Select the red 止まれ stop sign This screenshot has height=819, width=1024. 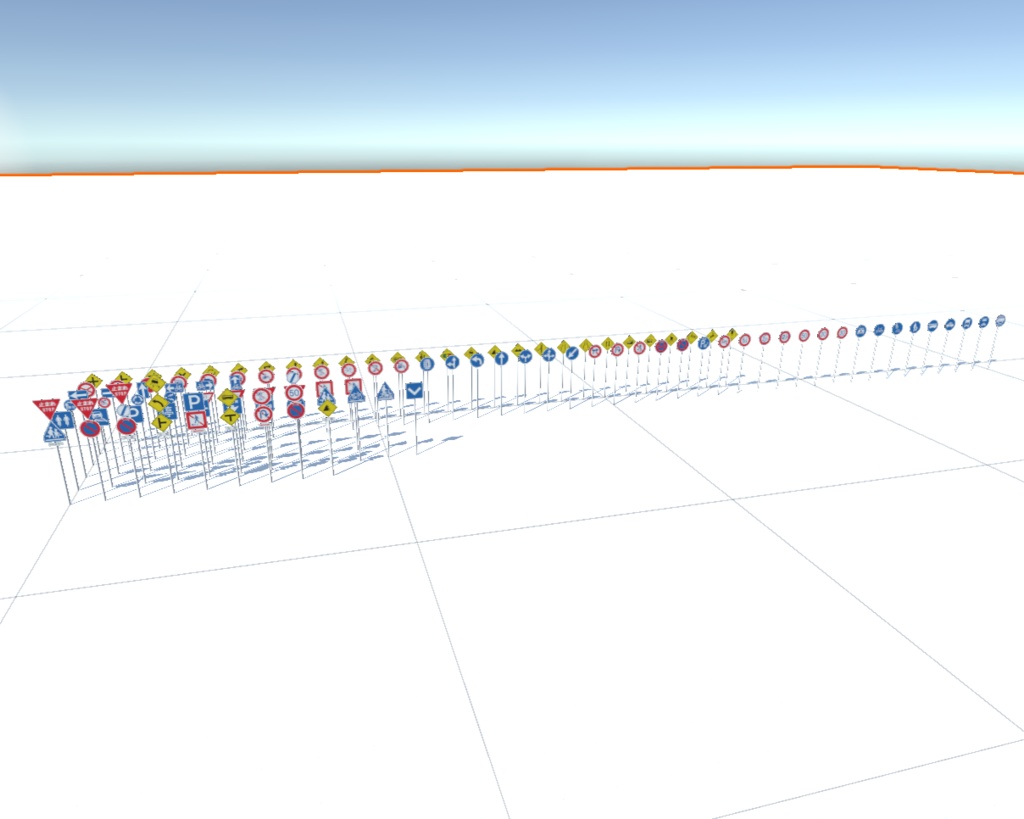coord(47,405)
